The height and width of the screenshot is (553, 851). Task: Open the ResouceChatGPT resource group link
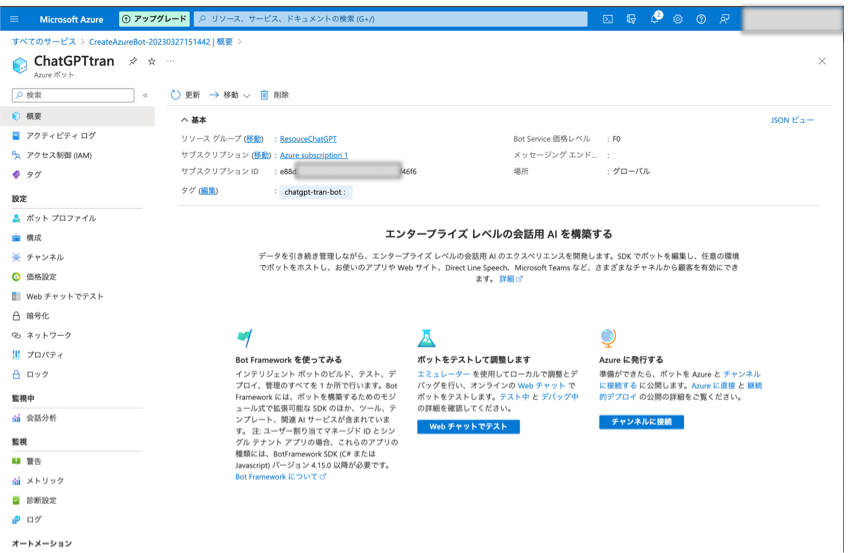pyautogui.click(x=308, y=139)
